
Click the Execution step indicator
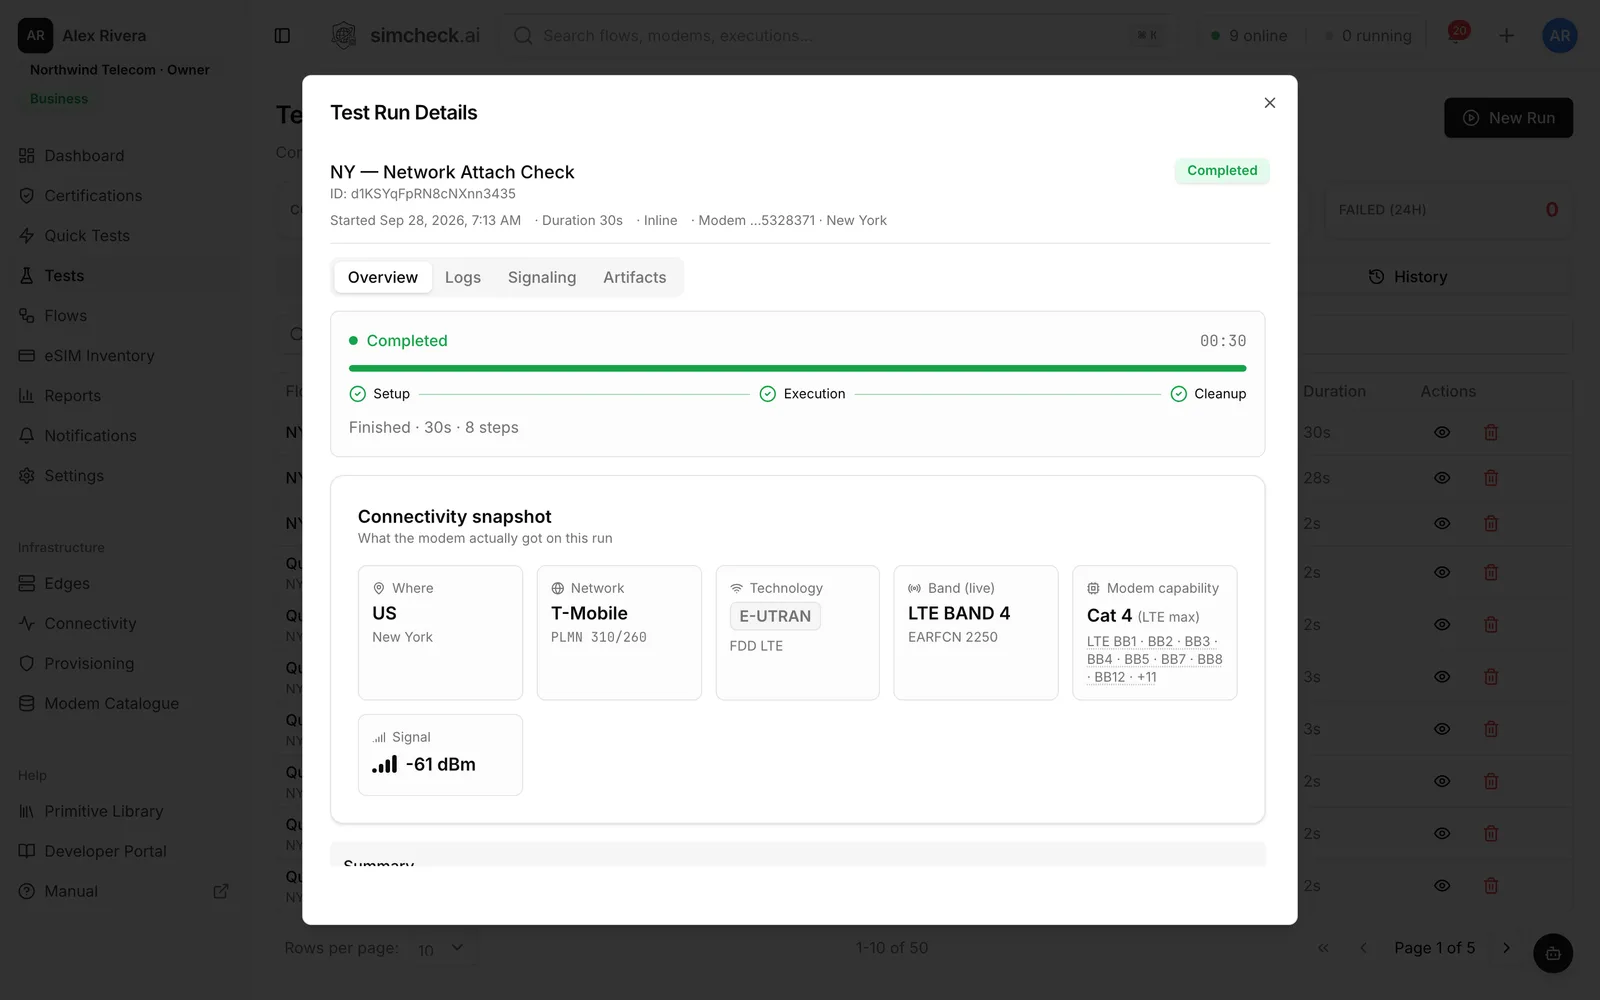click(x=803, y=394)
